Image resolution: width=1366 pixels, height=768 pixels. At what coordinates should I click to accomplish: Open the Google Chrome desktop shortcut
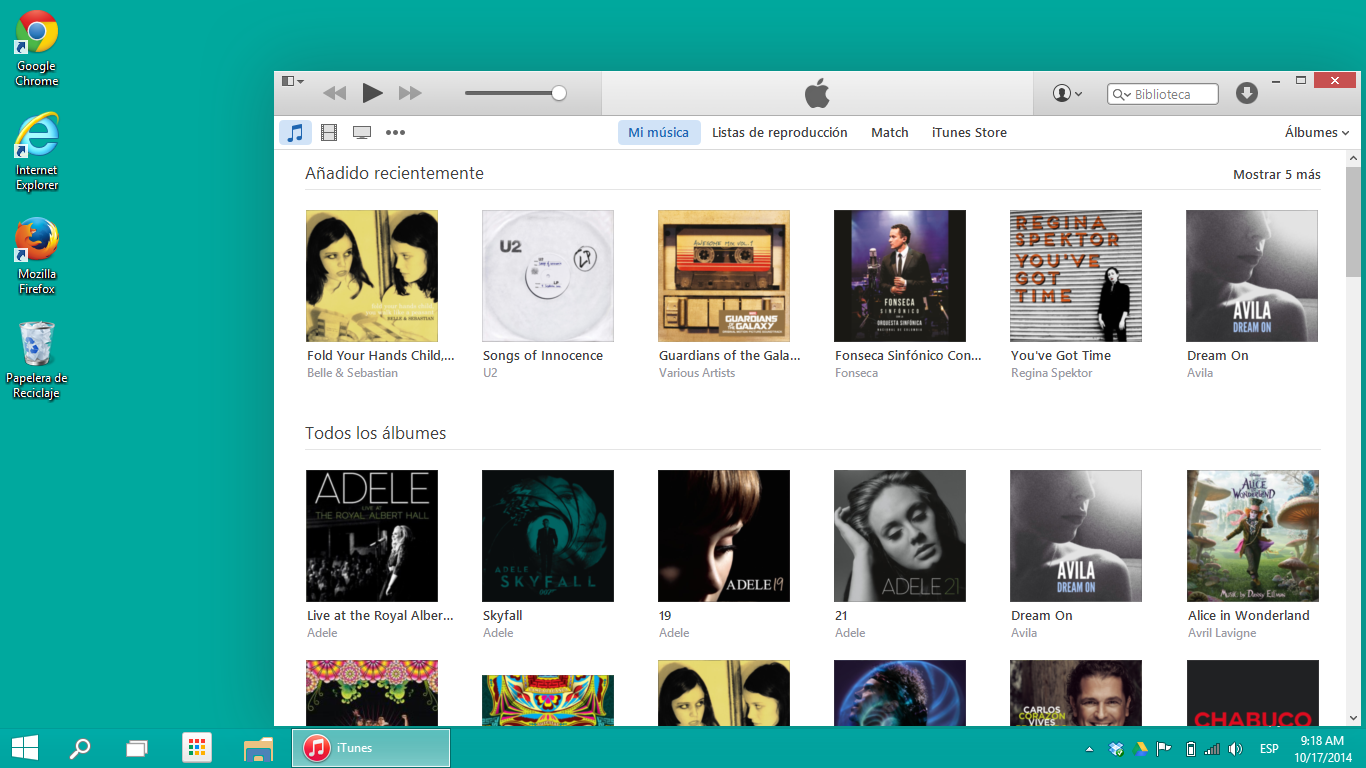[x=37, y=48]
